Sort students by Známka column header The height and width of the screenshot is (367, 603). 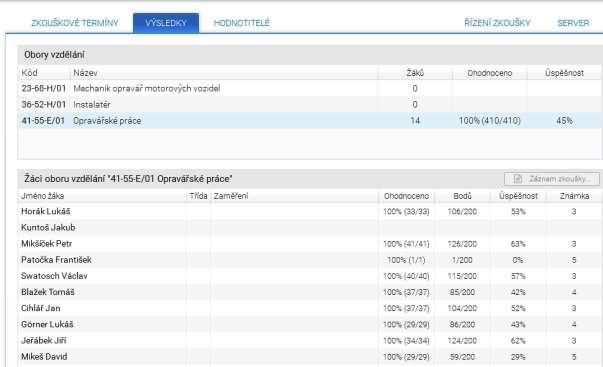pos(574,196)
